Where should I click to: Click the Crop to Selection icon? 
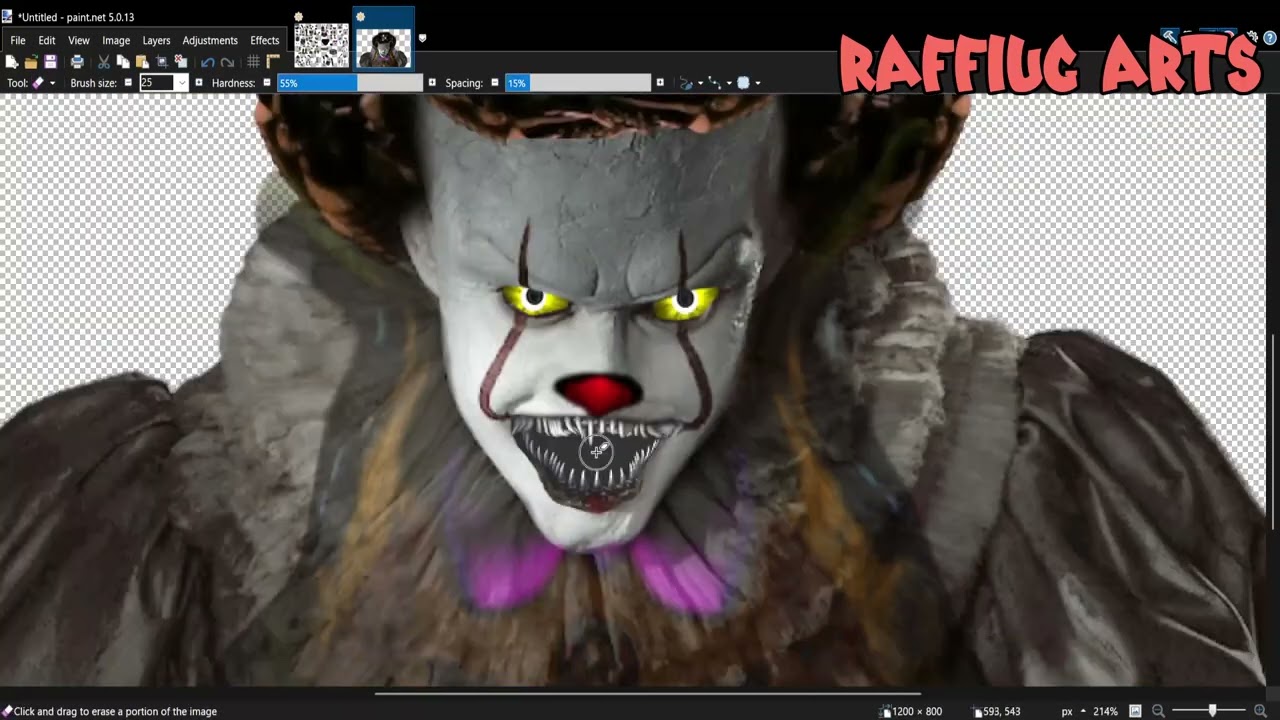(x=162, y=62)
